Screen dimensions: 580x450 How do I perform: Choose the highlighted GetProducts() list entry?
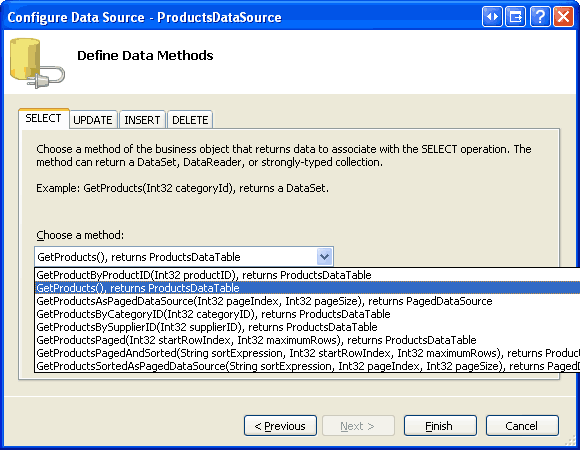pyautogui.click(x=308, y=288)
